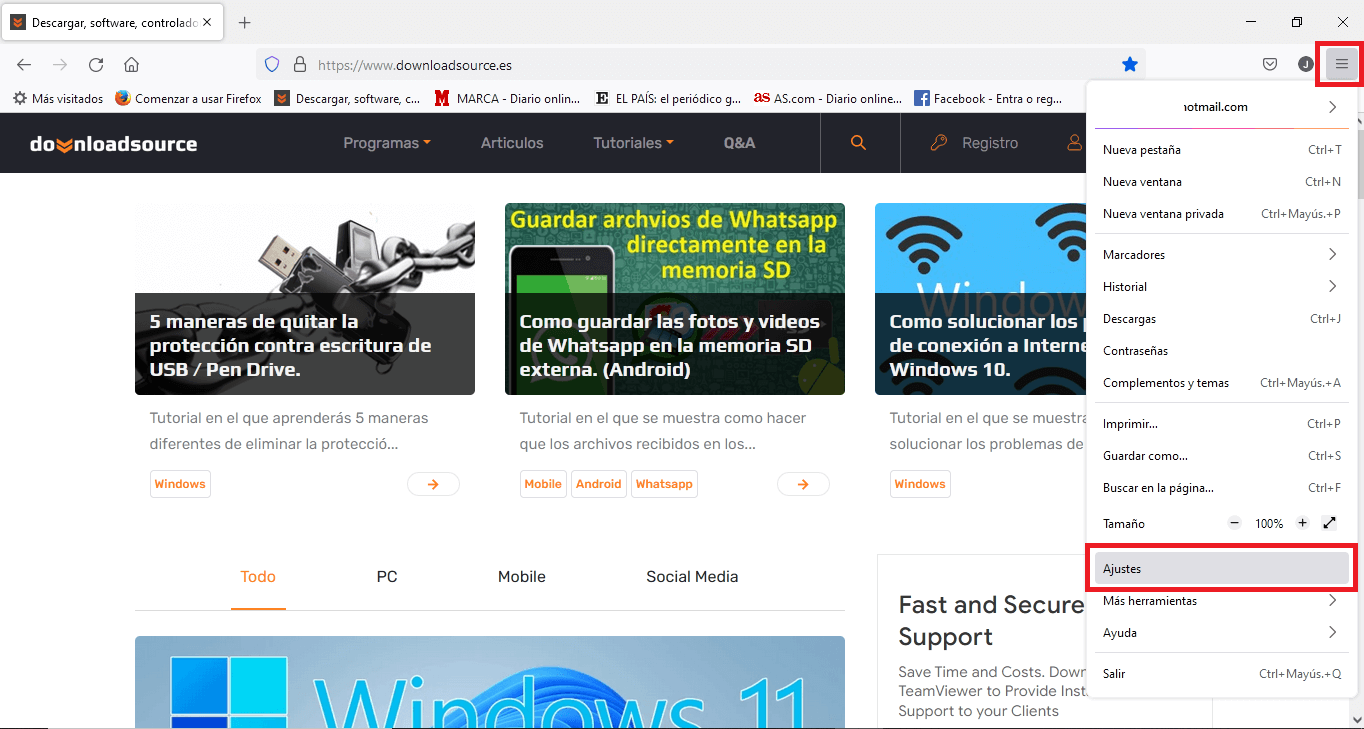Screen dimensions: 1364x729
Task: Open the USB write protection article thumbnail
Action: point(305,299)
